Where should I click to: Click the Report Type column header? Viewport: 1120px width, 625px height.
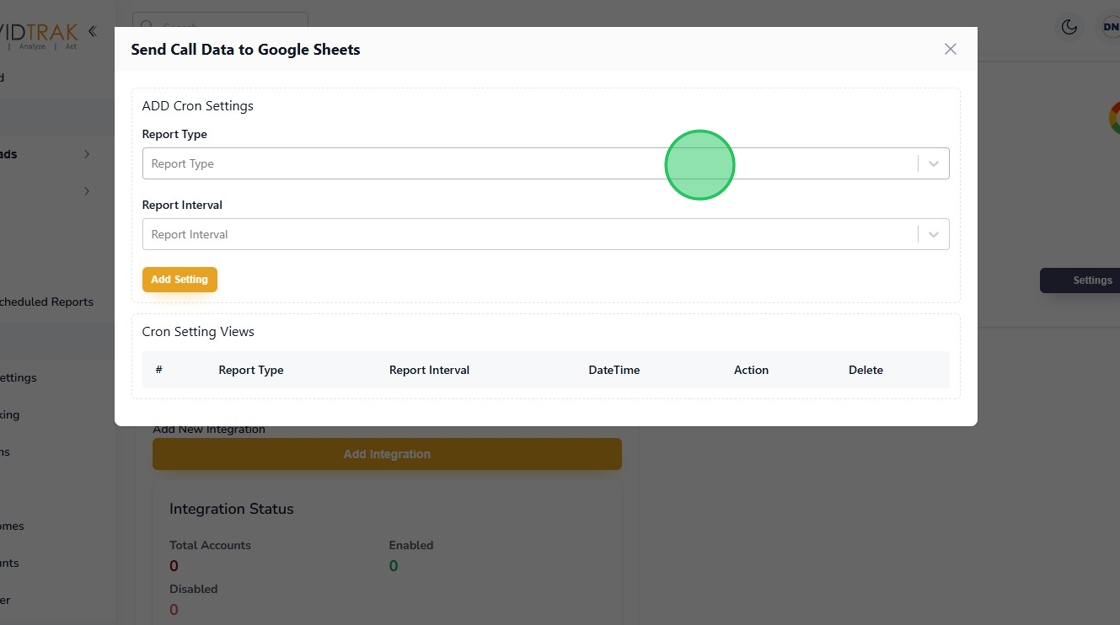pos(251,370)
